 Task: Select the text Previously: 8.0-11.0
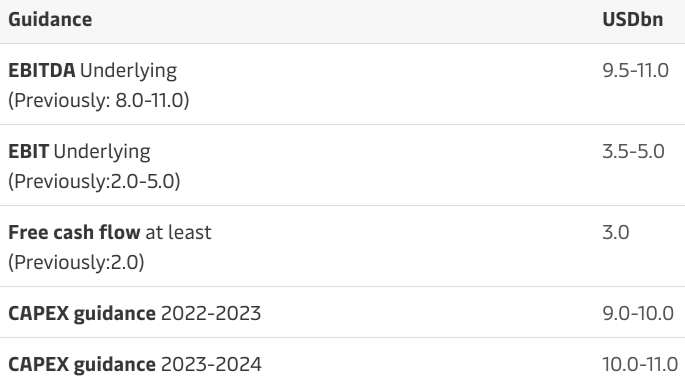[99, 100]
